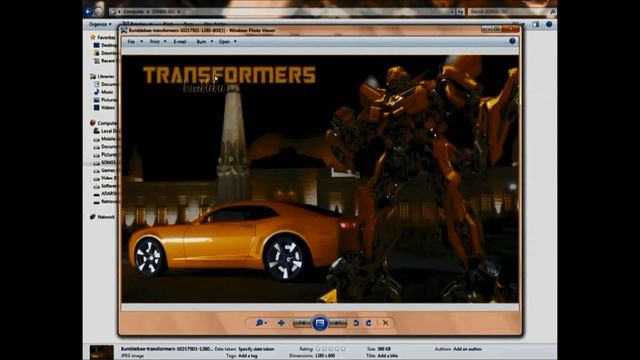Click the Pictures library icon
640x360 pixels.
pos(97,100)
